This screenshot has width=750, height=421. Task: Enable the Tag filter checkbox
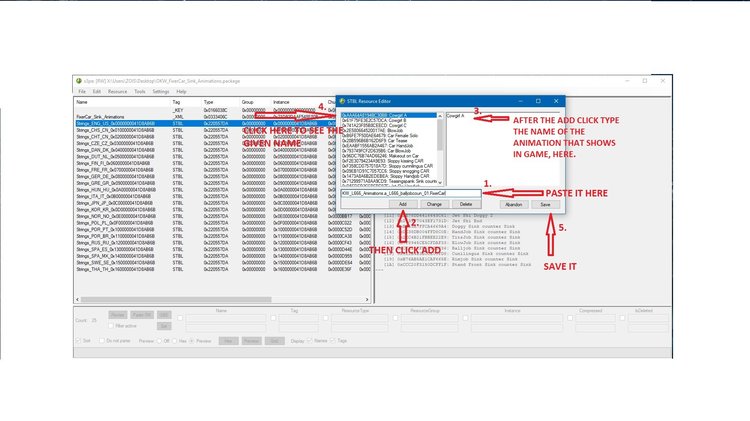(x=273, y=318)
